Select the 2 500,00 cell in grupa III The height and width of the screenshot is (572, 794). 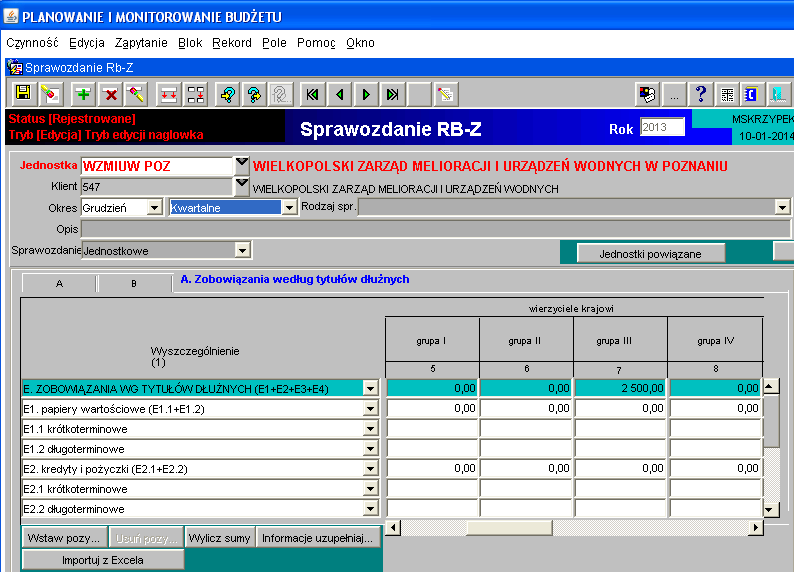click(620, 388)
